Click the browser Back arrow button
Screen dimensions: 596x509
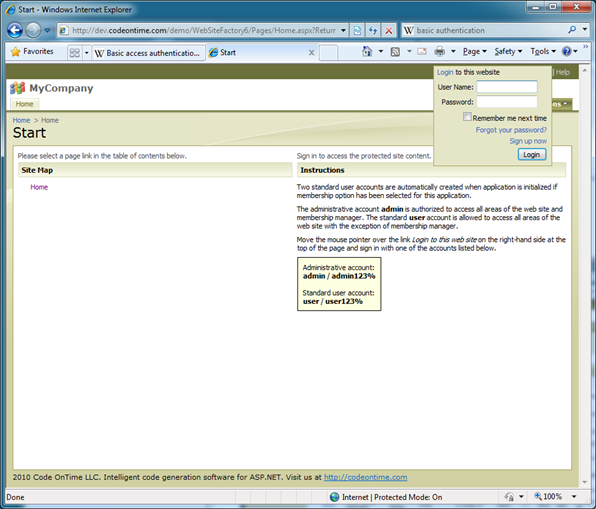pos(15,30)
